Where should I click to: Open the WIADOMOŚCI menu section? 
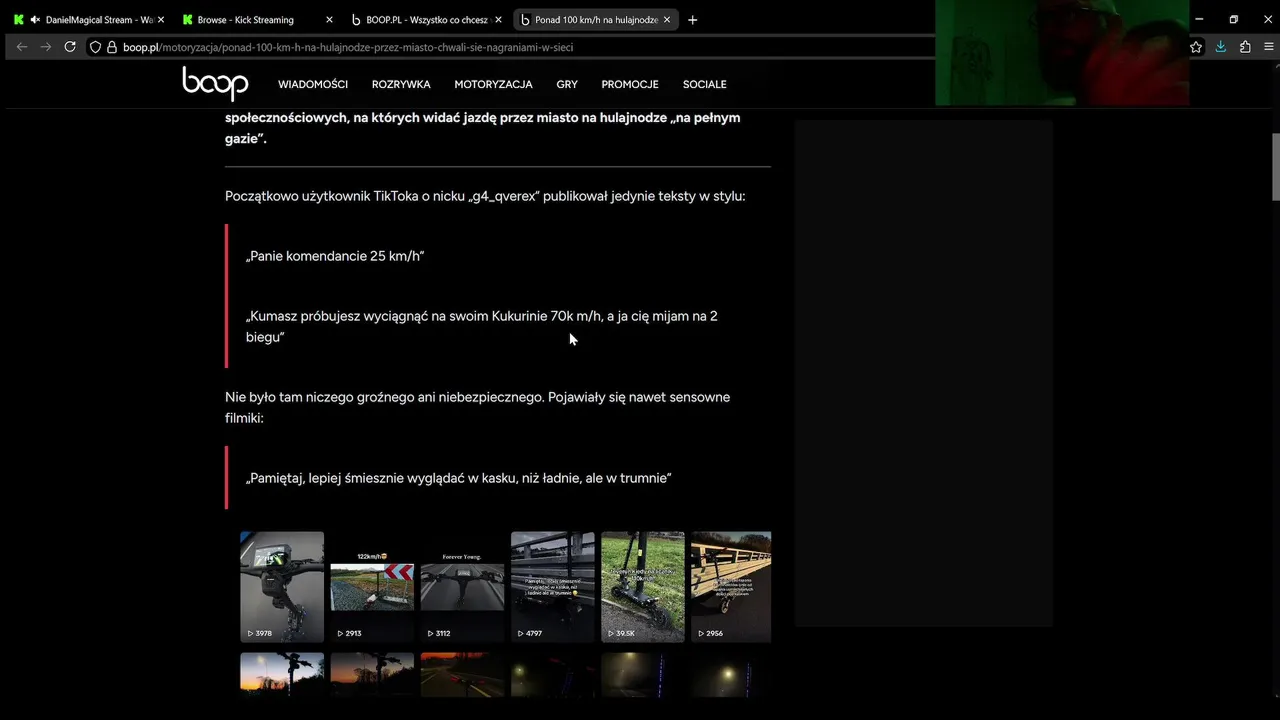[x=313, y=85]
